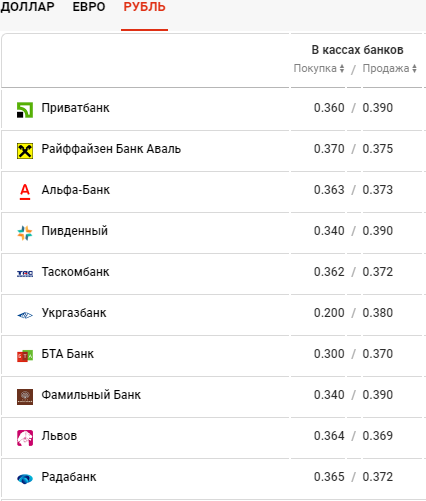Click the brown Фамильный Банк logo

click(x=25, y=397)
